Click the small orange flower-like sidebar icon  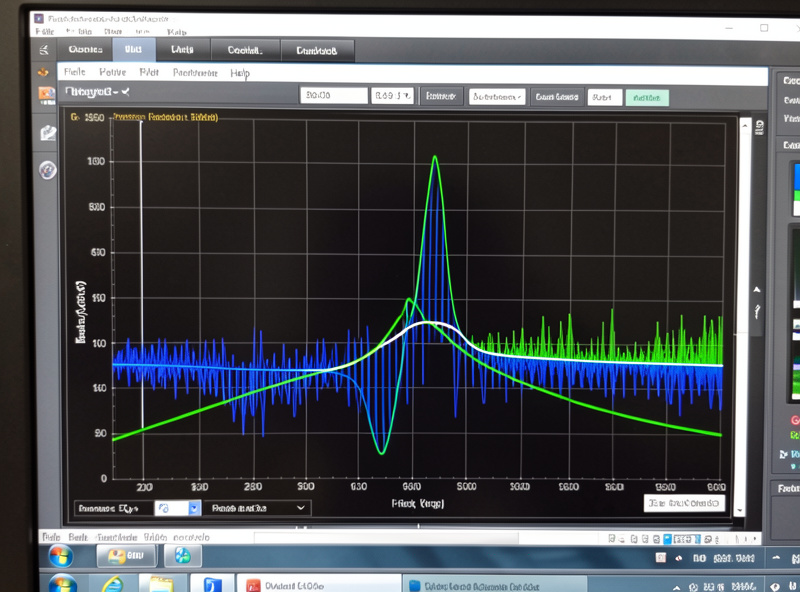point(43,72)
